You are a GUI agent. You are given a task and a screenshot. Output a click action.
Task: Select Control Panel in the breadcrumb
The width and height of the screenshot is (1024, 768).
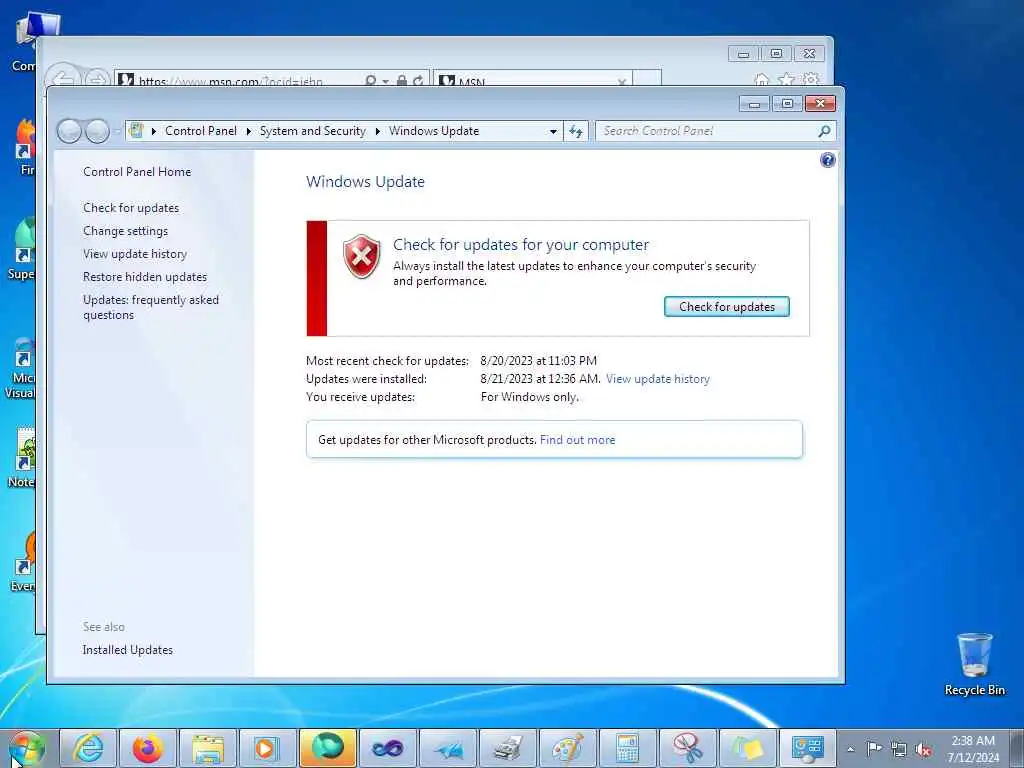tap(200, 131)
